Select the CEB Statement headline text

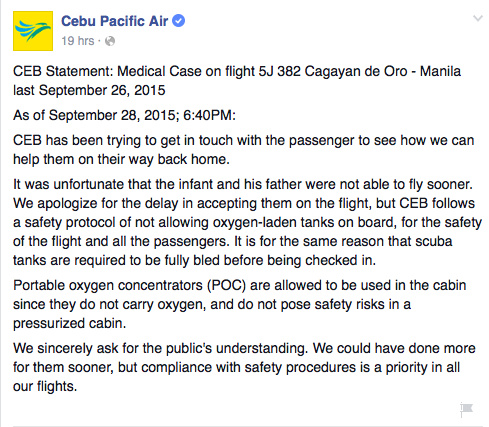pos(237,81)
